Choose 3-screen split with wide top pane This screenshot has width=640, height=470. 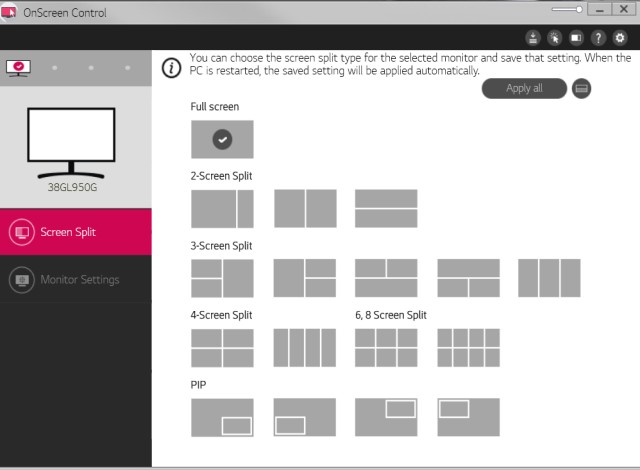[x=469, y=278]
